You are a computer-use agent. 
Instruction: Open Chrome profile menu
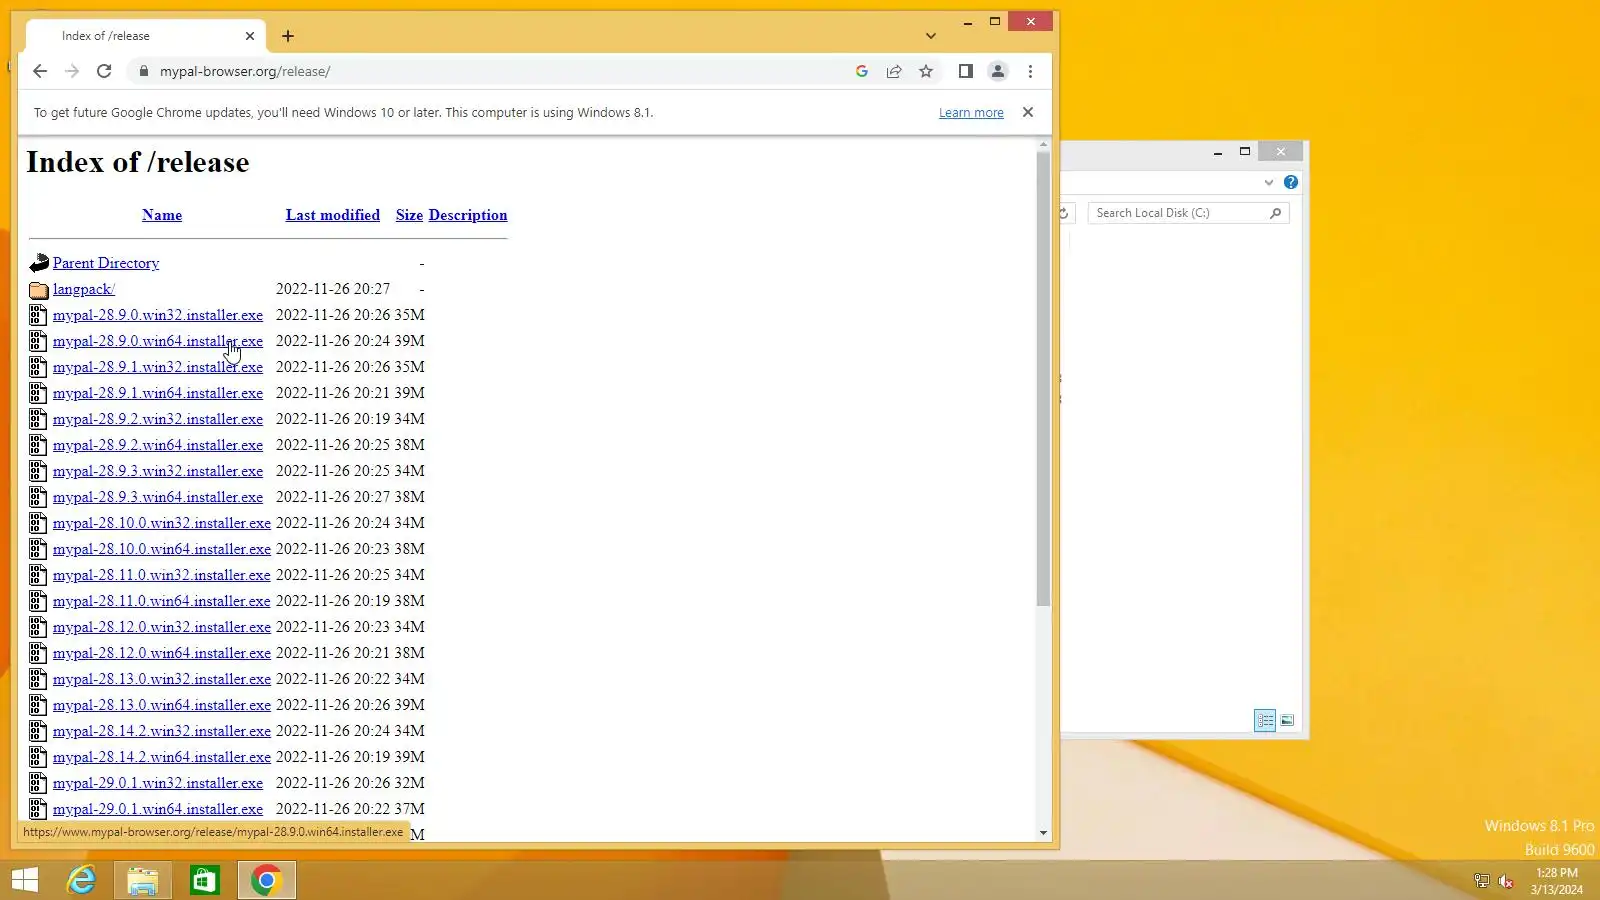997,71
